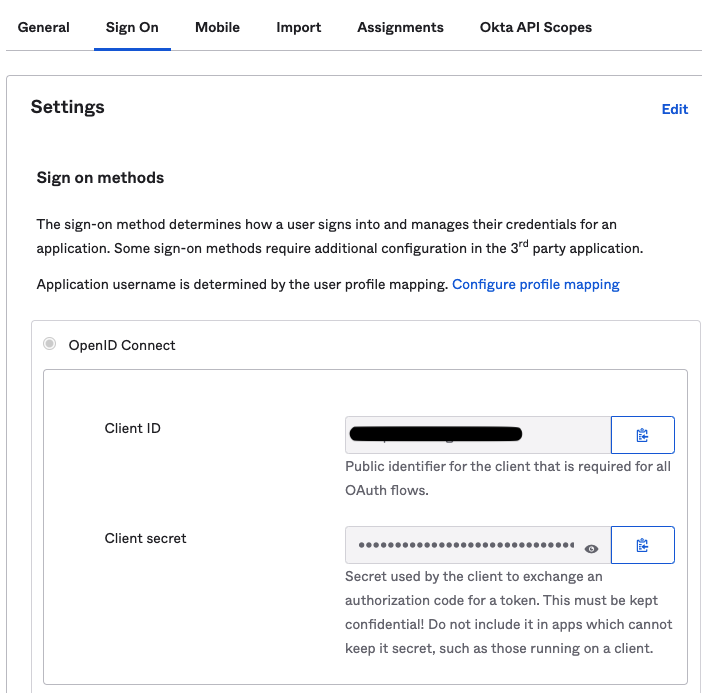Image resolution: width=702 pixels, height=693 pixels.
Task: View the Assignments tab
Action: click(x=400, y=27)
